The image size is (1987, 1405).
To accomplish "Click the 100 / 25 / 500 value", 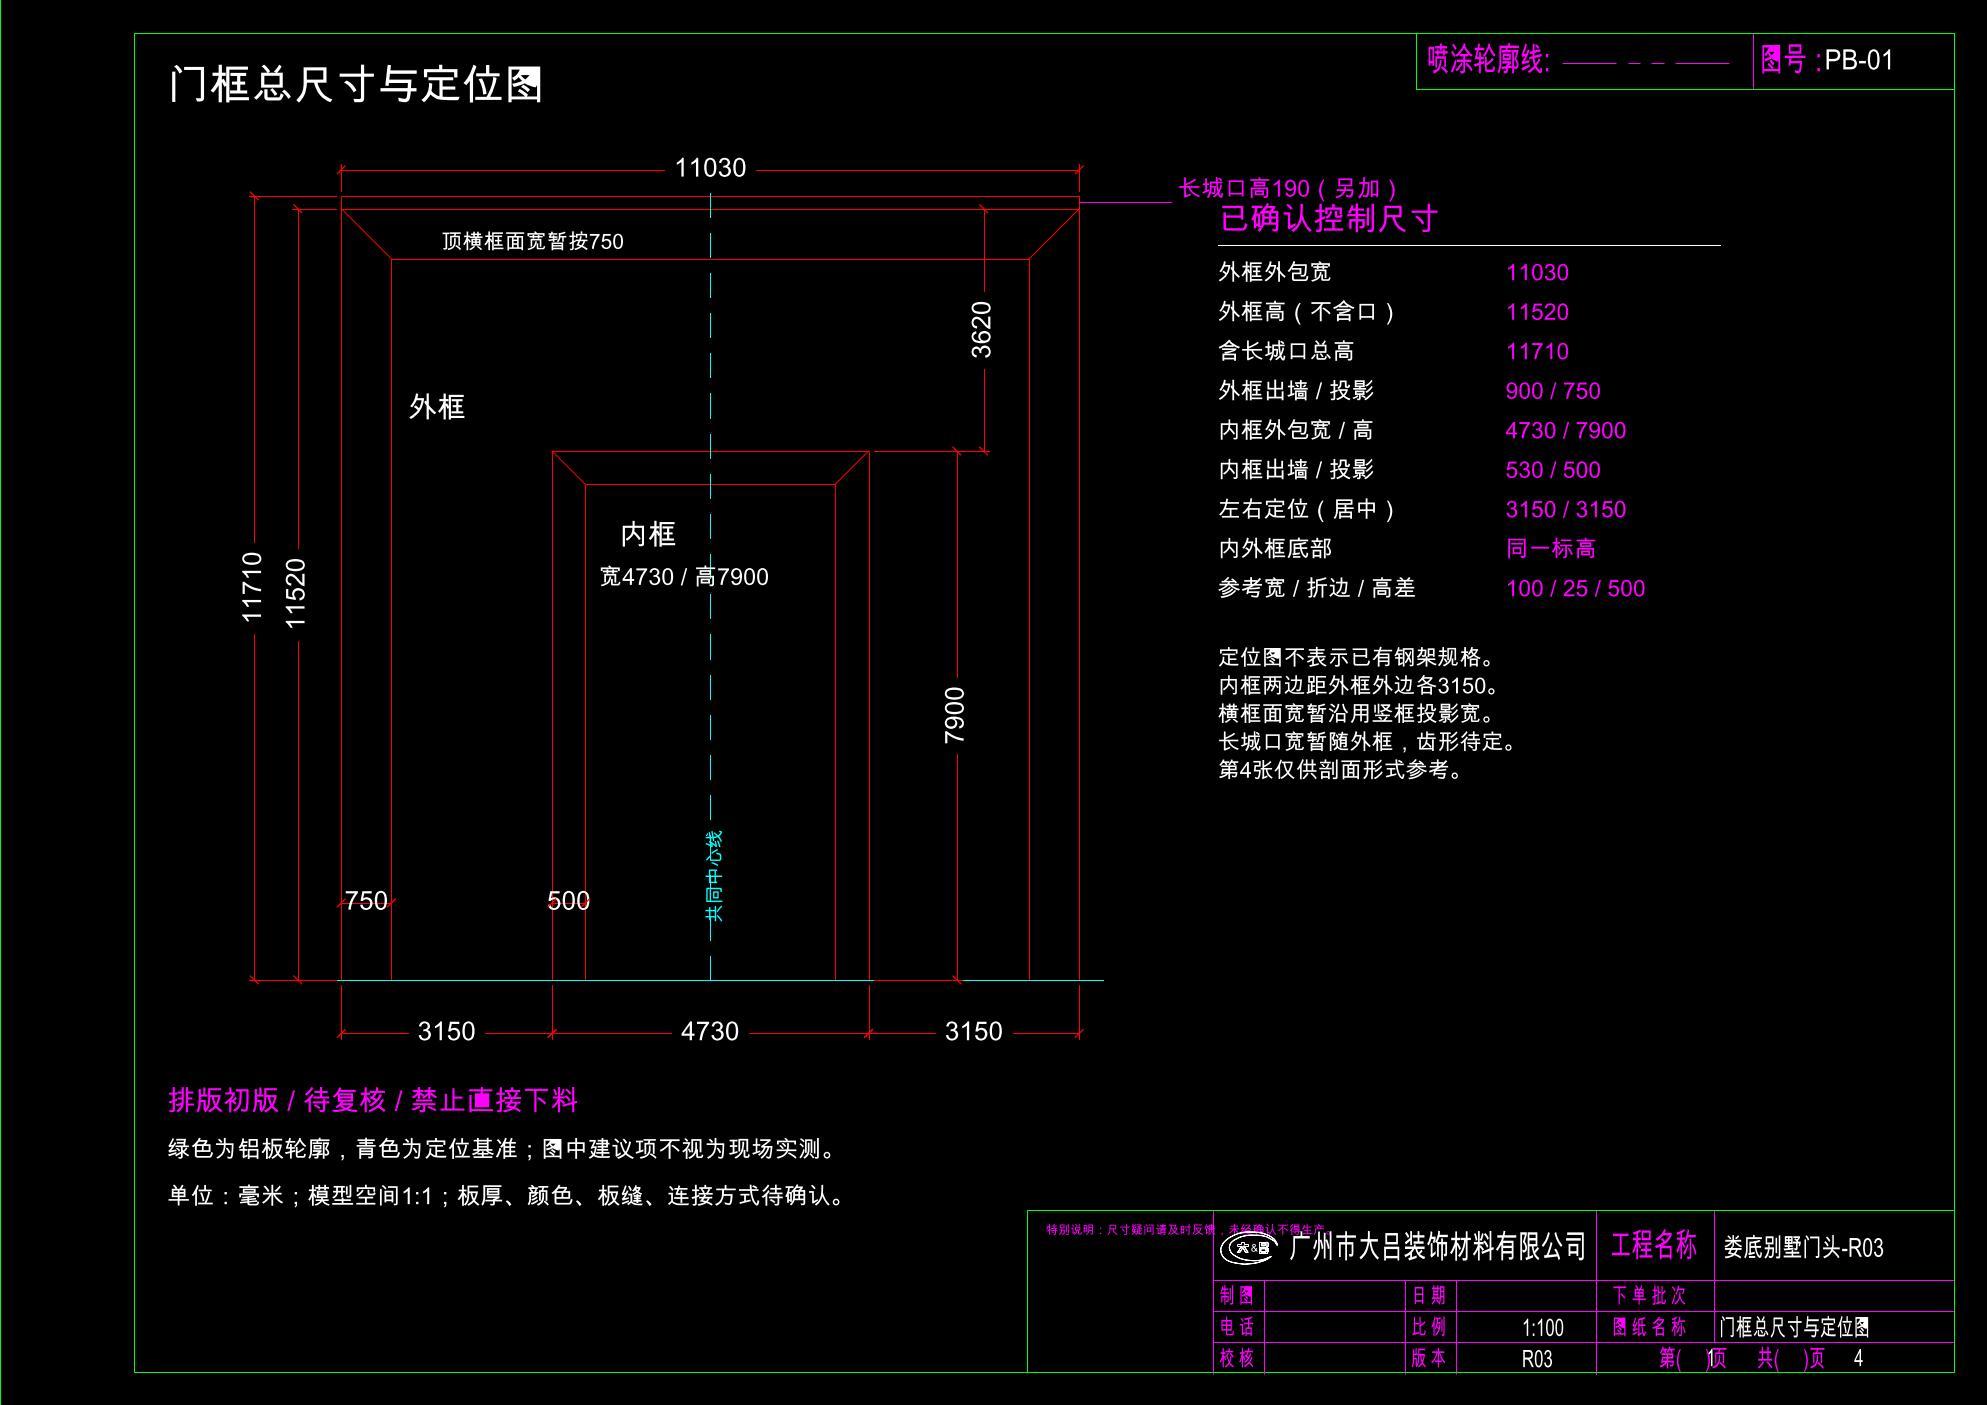I will [1575, 589].
